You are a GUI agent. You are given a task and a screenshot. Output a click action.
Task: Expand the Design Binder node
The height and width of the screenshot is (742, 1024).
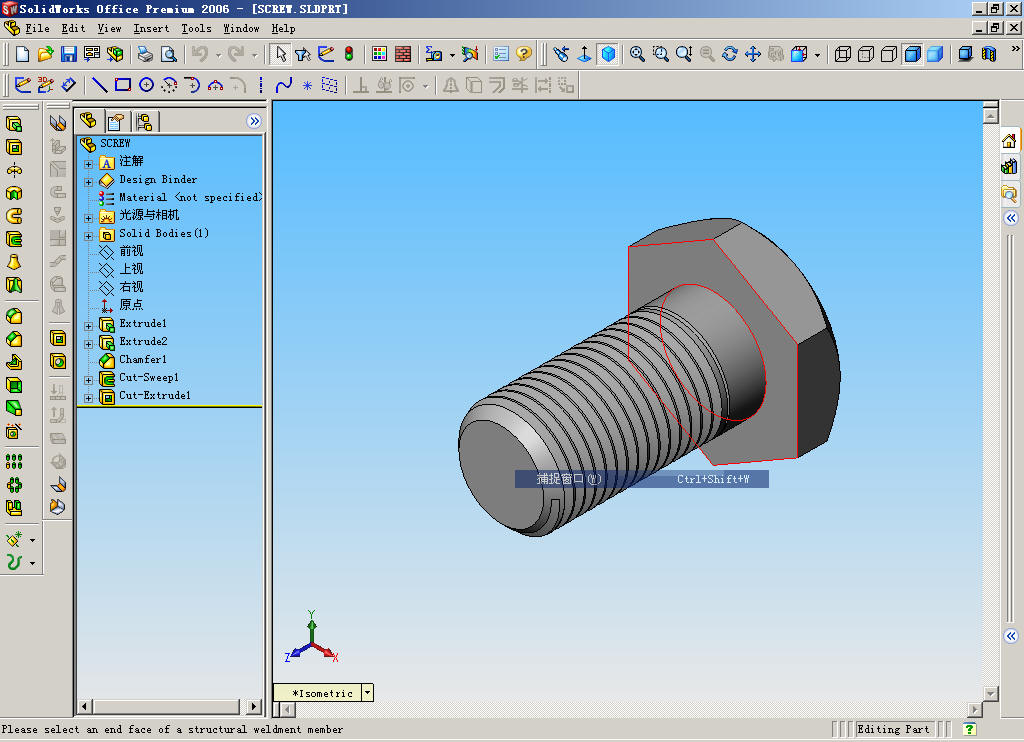click(88, 182)
